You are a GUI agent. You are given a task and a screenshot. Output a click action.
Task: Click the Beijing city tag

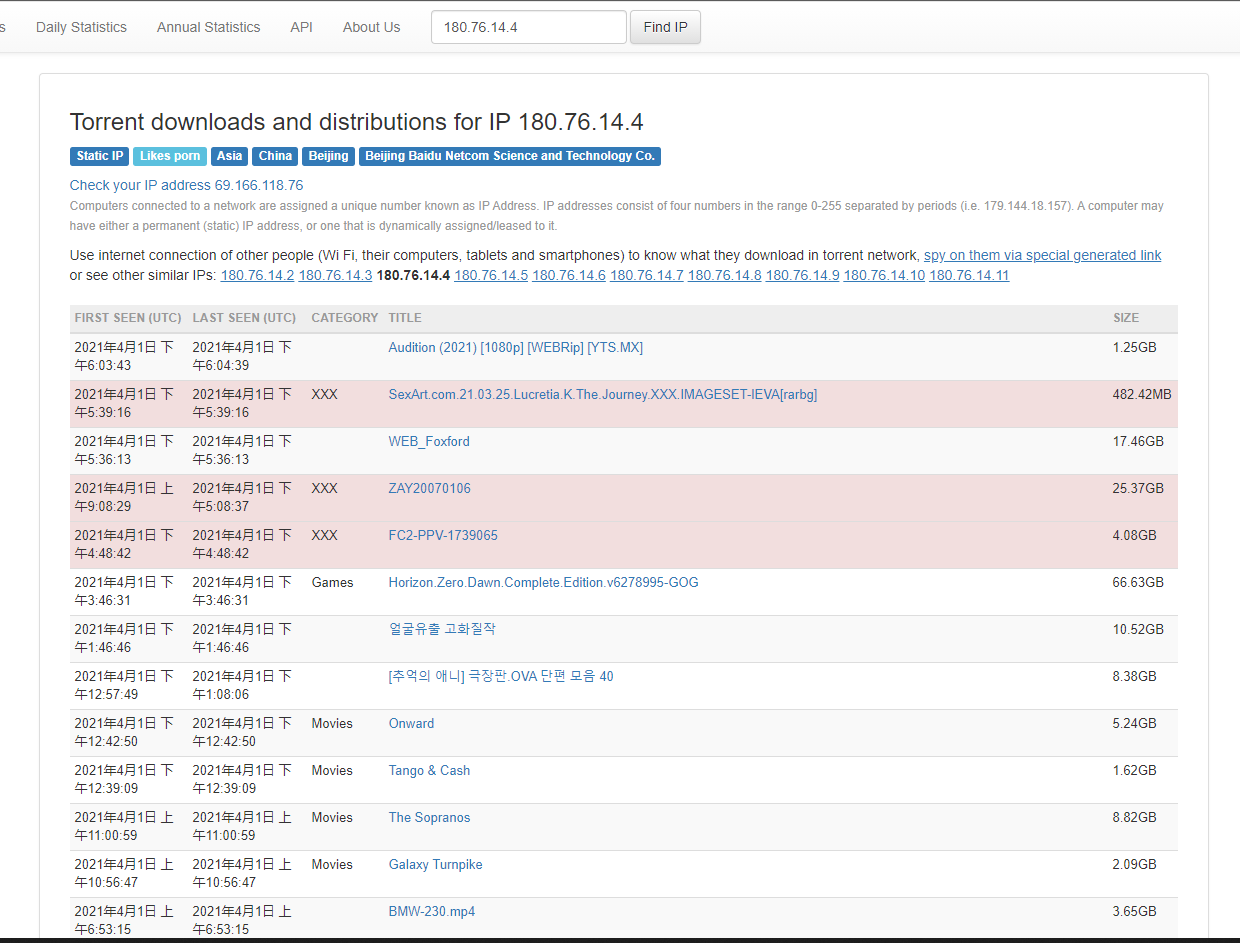tap(328, 156)
